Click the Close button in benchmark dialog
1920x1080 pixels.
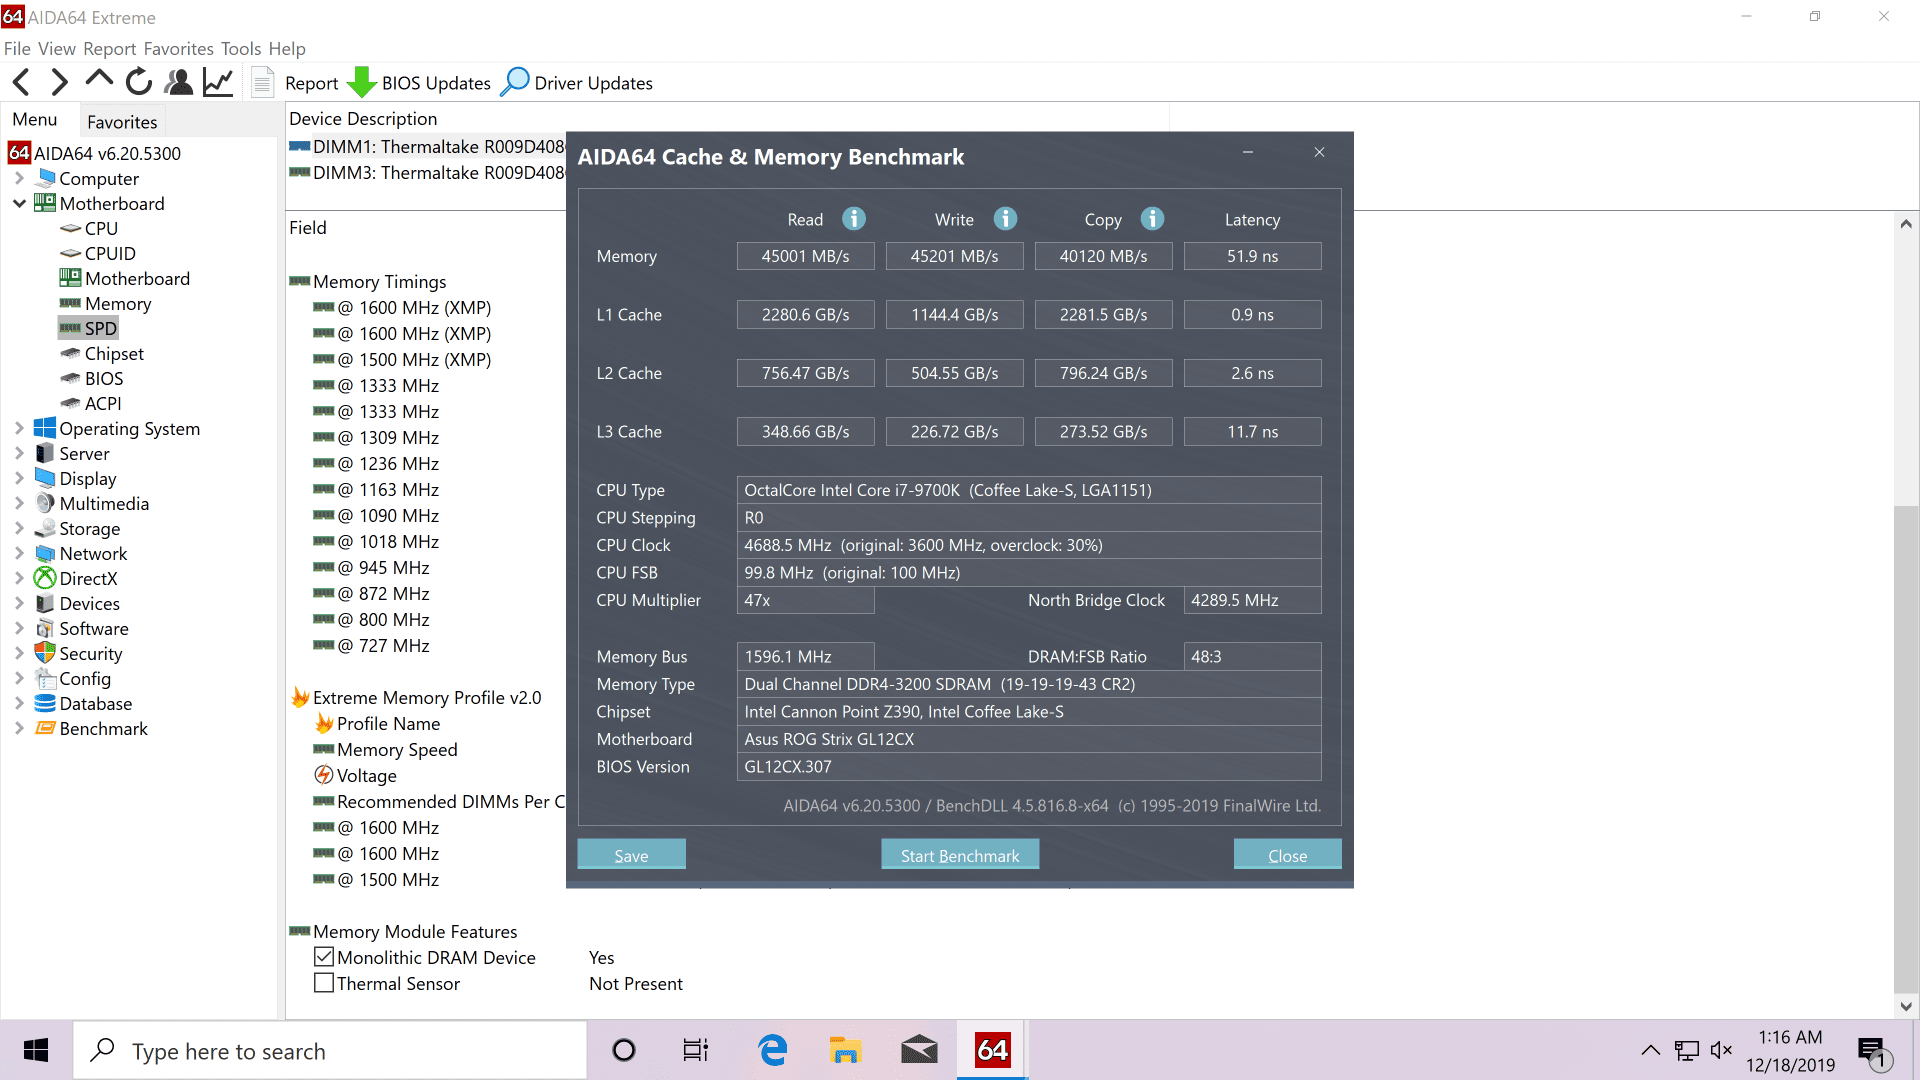click(1287, 855)
